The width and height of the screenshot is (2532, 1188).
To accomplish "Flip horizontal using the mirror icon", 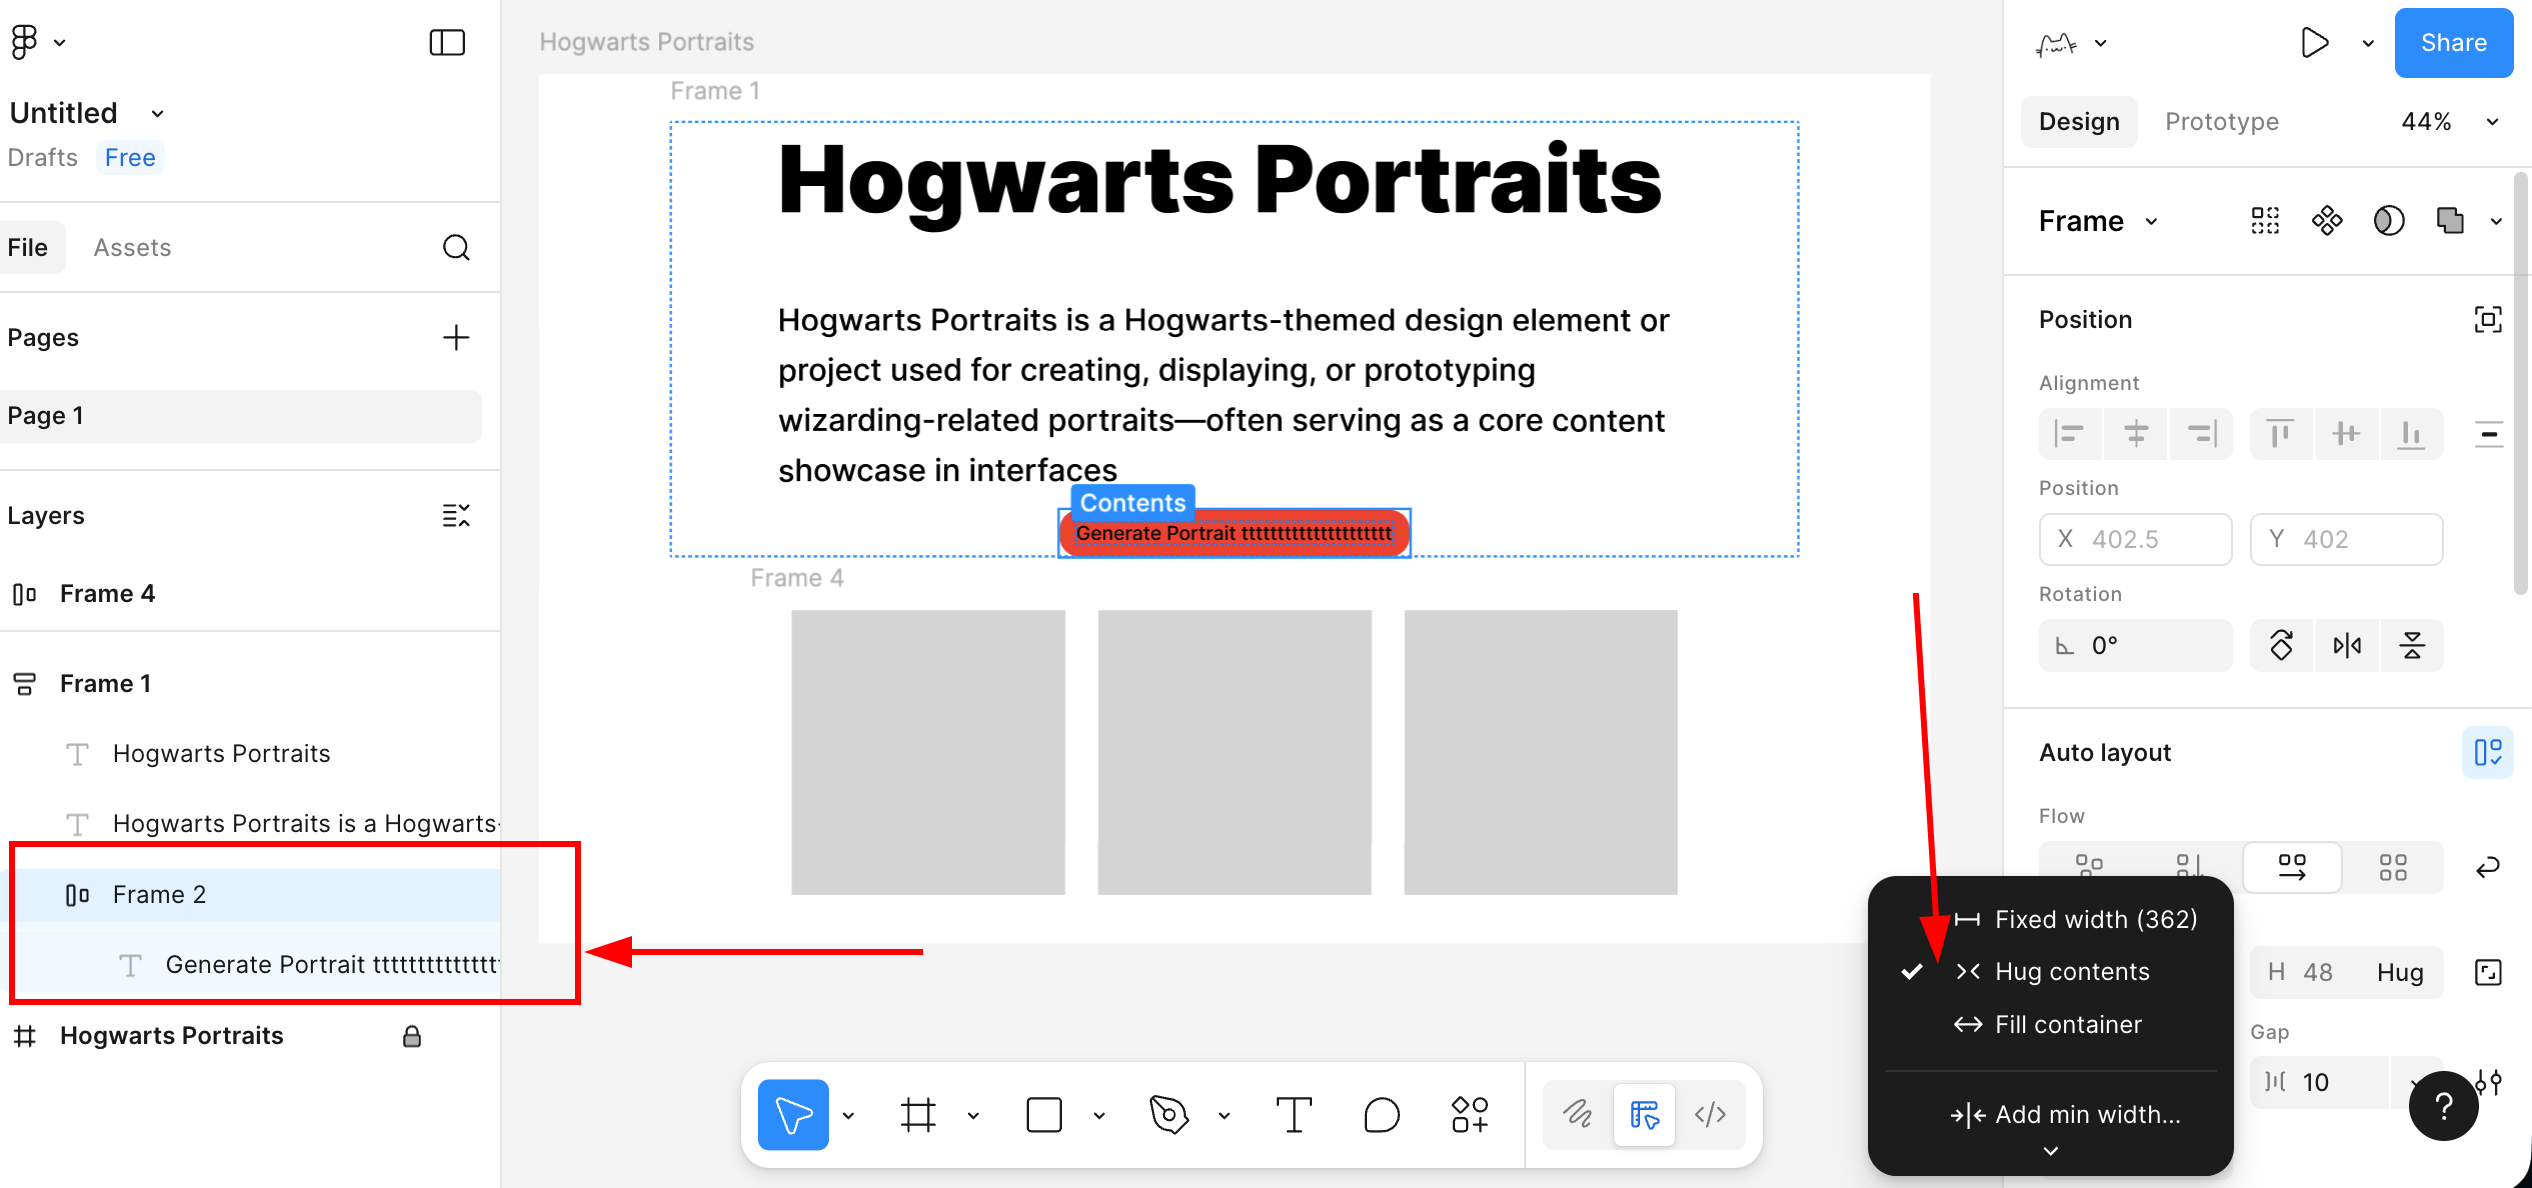I will tap(2347, 645).
